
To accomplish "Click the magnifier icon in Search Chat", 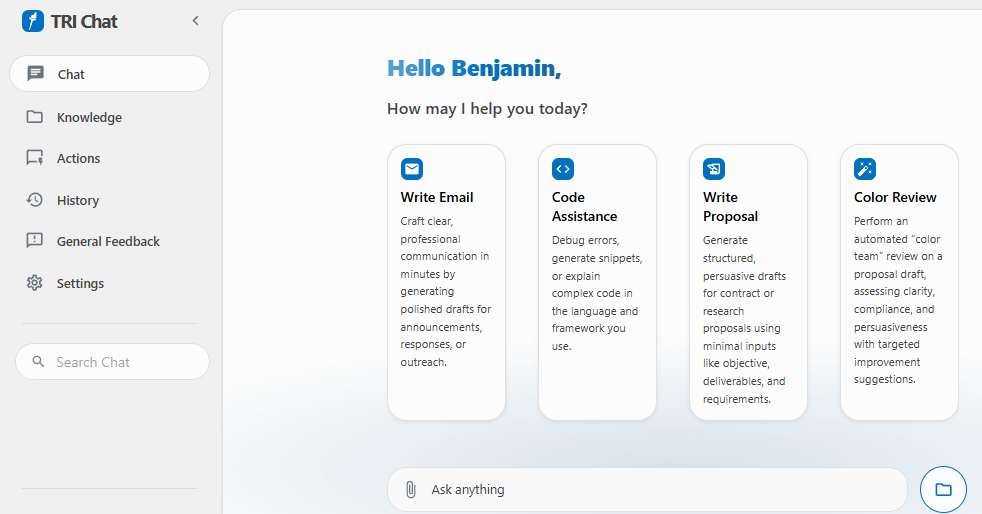I will tap(39, 362).
